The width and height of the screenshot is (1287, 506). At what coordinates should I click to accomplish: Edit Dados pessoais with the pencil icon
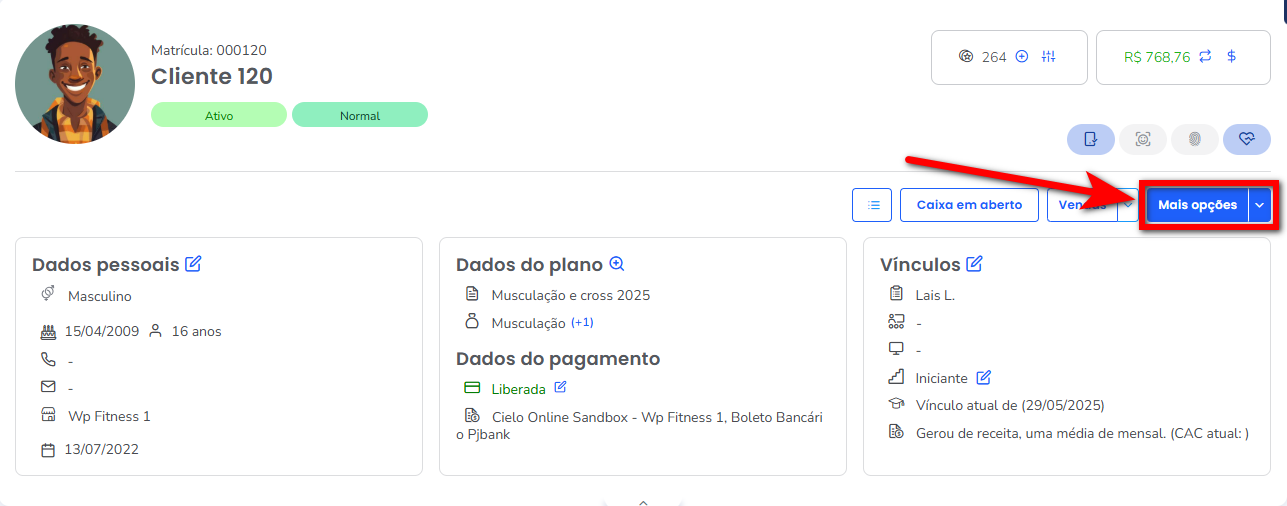[x=193, y=264]
